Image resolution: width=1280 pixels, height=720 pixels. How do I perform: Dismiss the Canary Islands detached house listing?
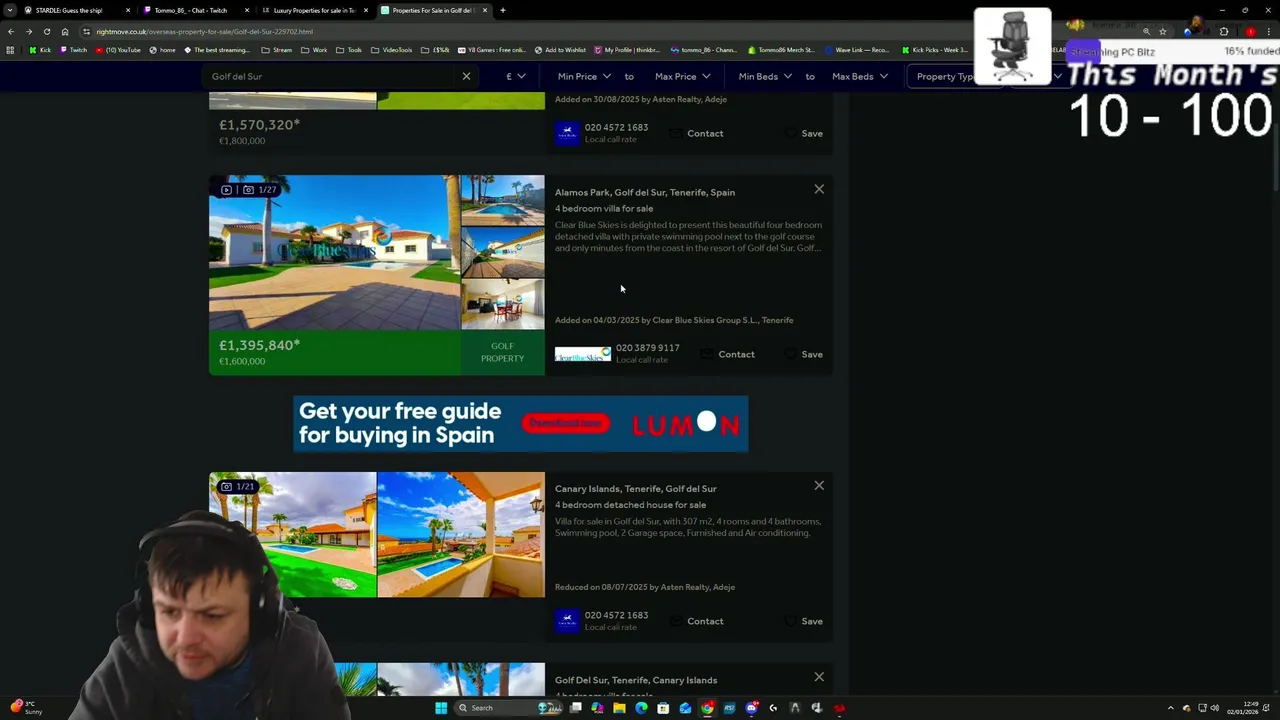pos(819,485)
